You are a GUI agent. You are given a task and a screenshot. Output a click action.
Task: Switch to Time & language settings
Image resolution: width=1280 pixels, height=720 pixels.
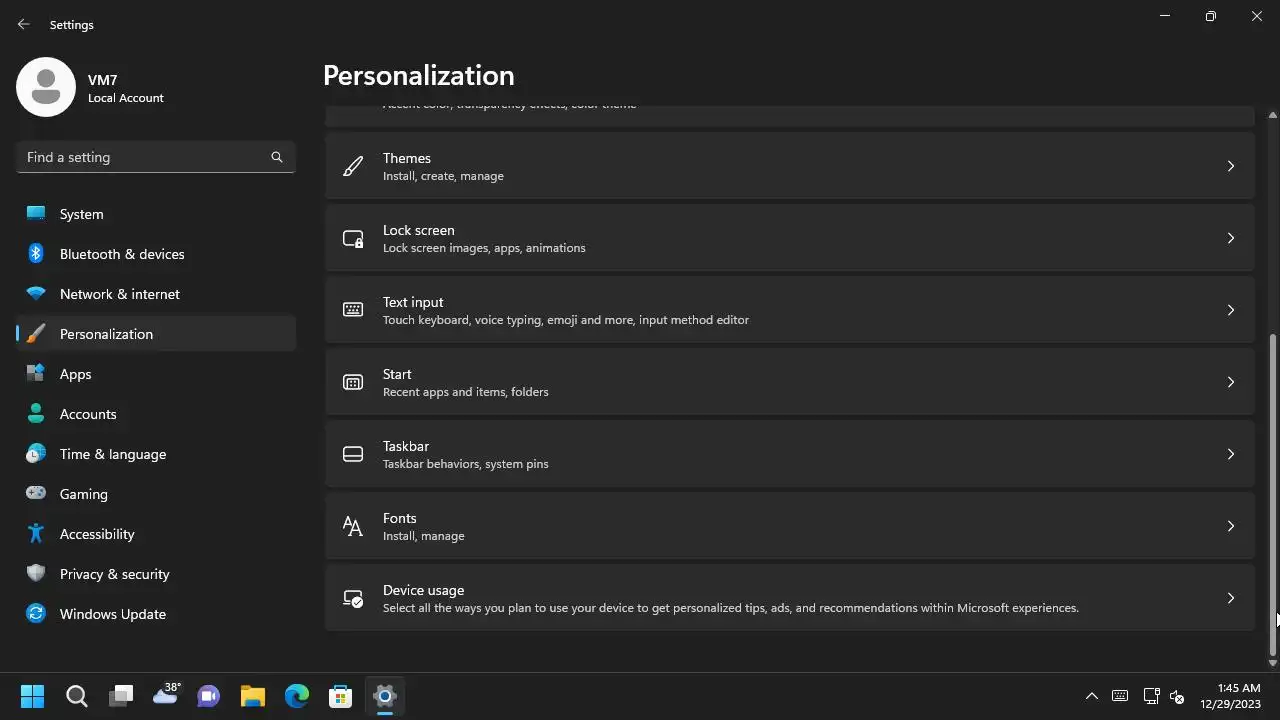[x=113, y=454]
